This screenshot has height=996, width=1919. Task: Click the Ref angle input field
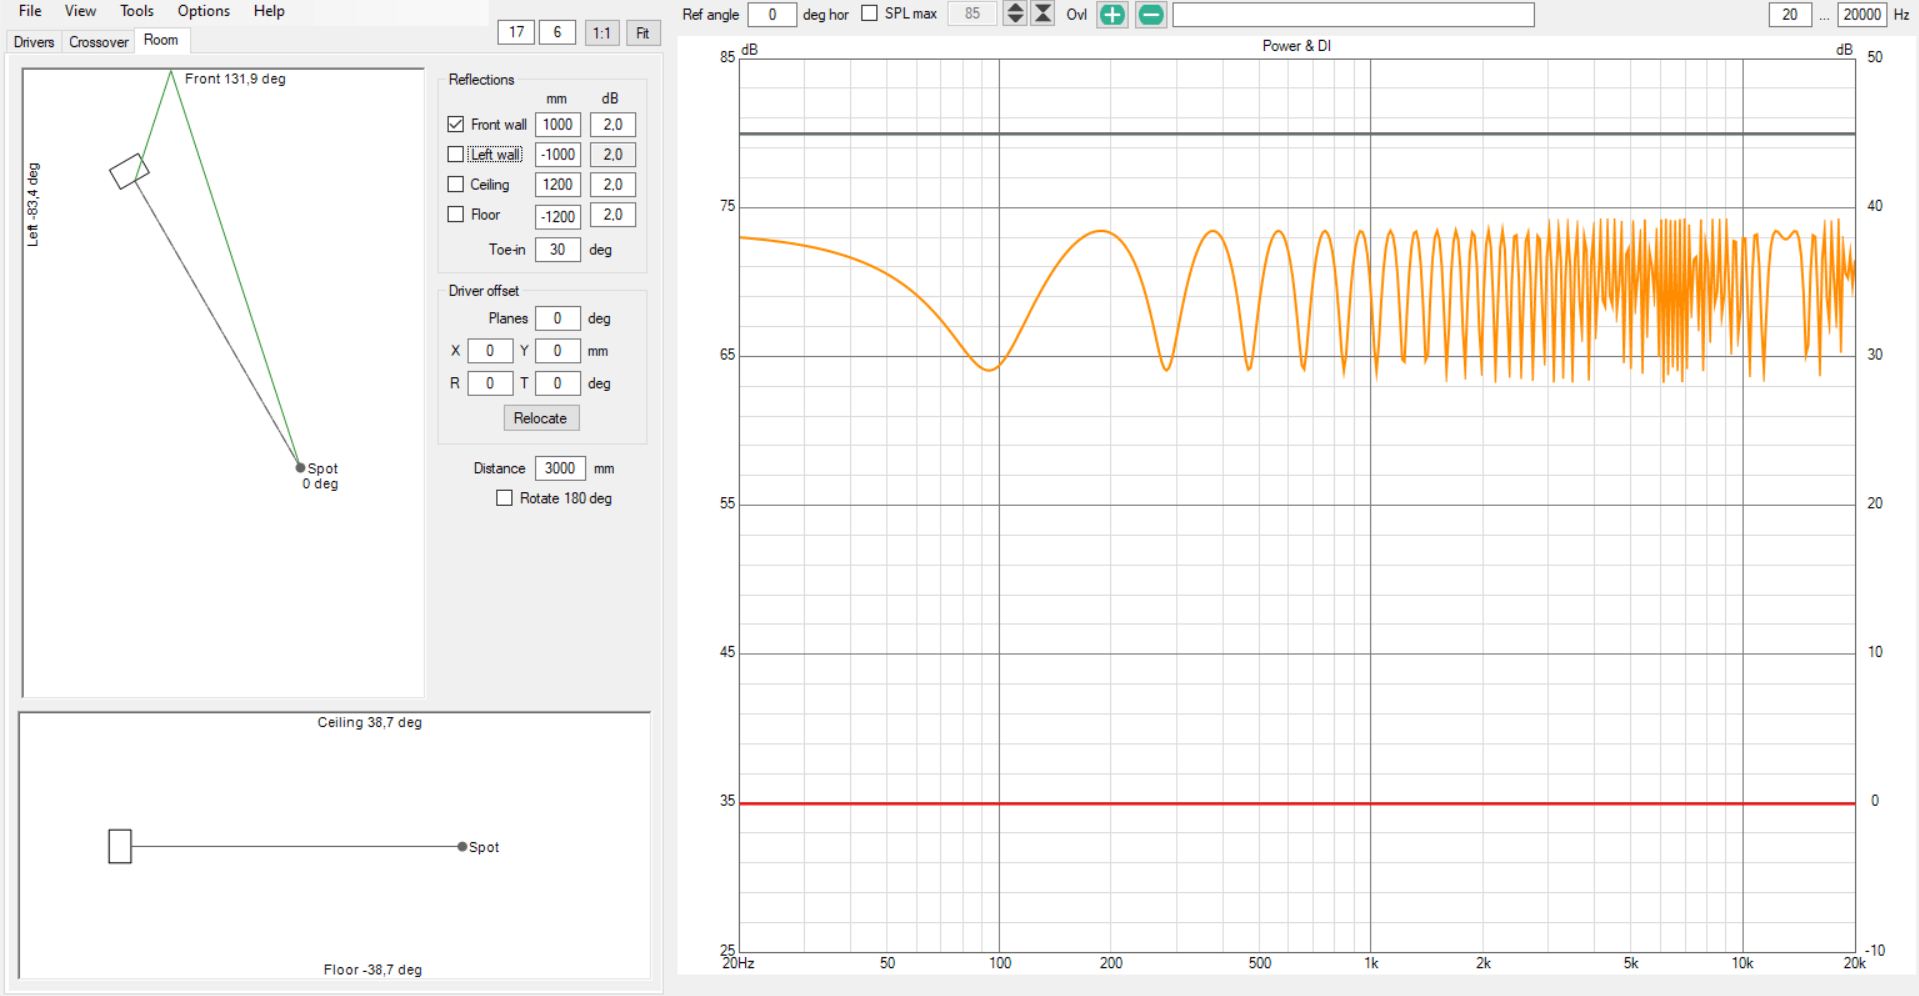[772, 14]
